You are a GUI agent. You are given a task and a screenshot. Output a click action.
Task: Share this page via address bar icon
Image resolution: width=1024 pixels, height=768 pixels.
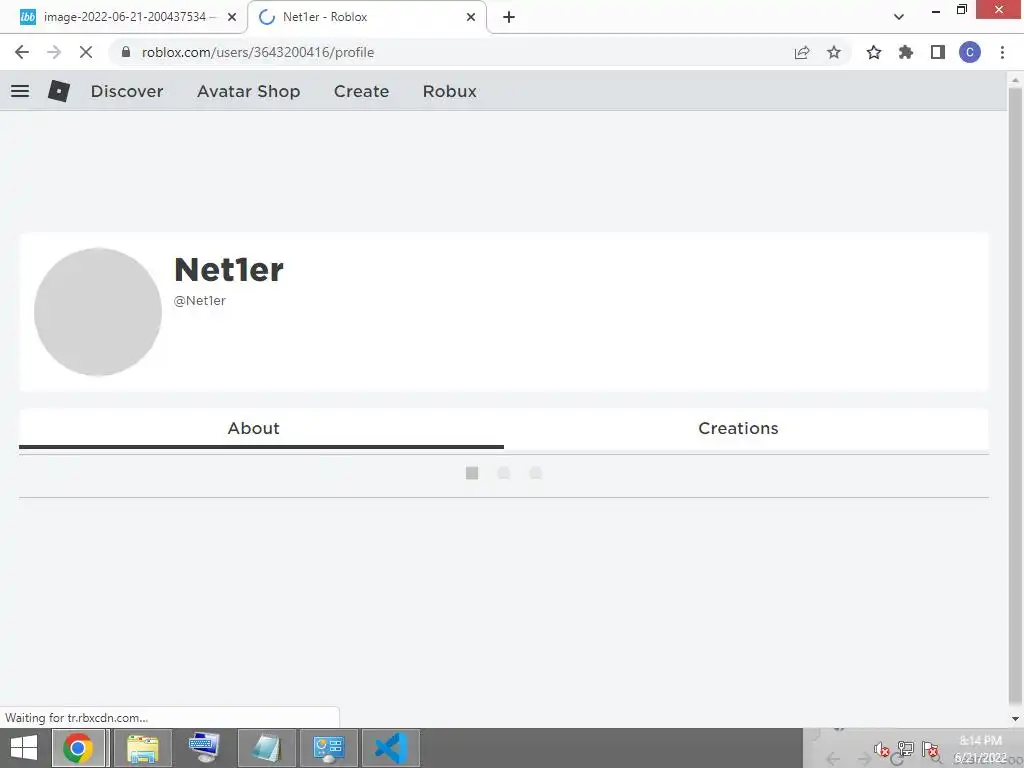pos(802,52)
